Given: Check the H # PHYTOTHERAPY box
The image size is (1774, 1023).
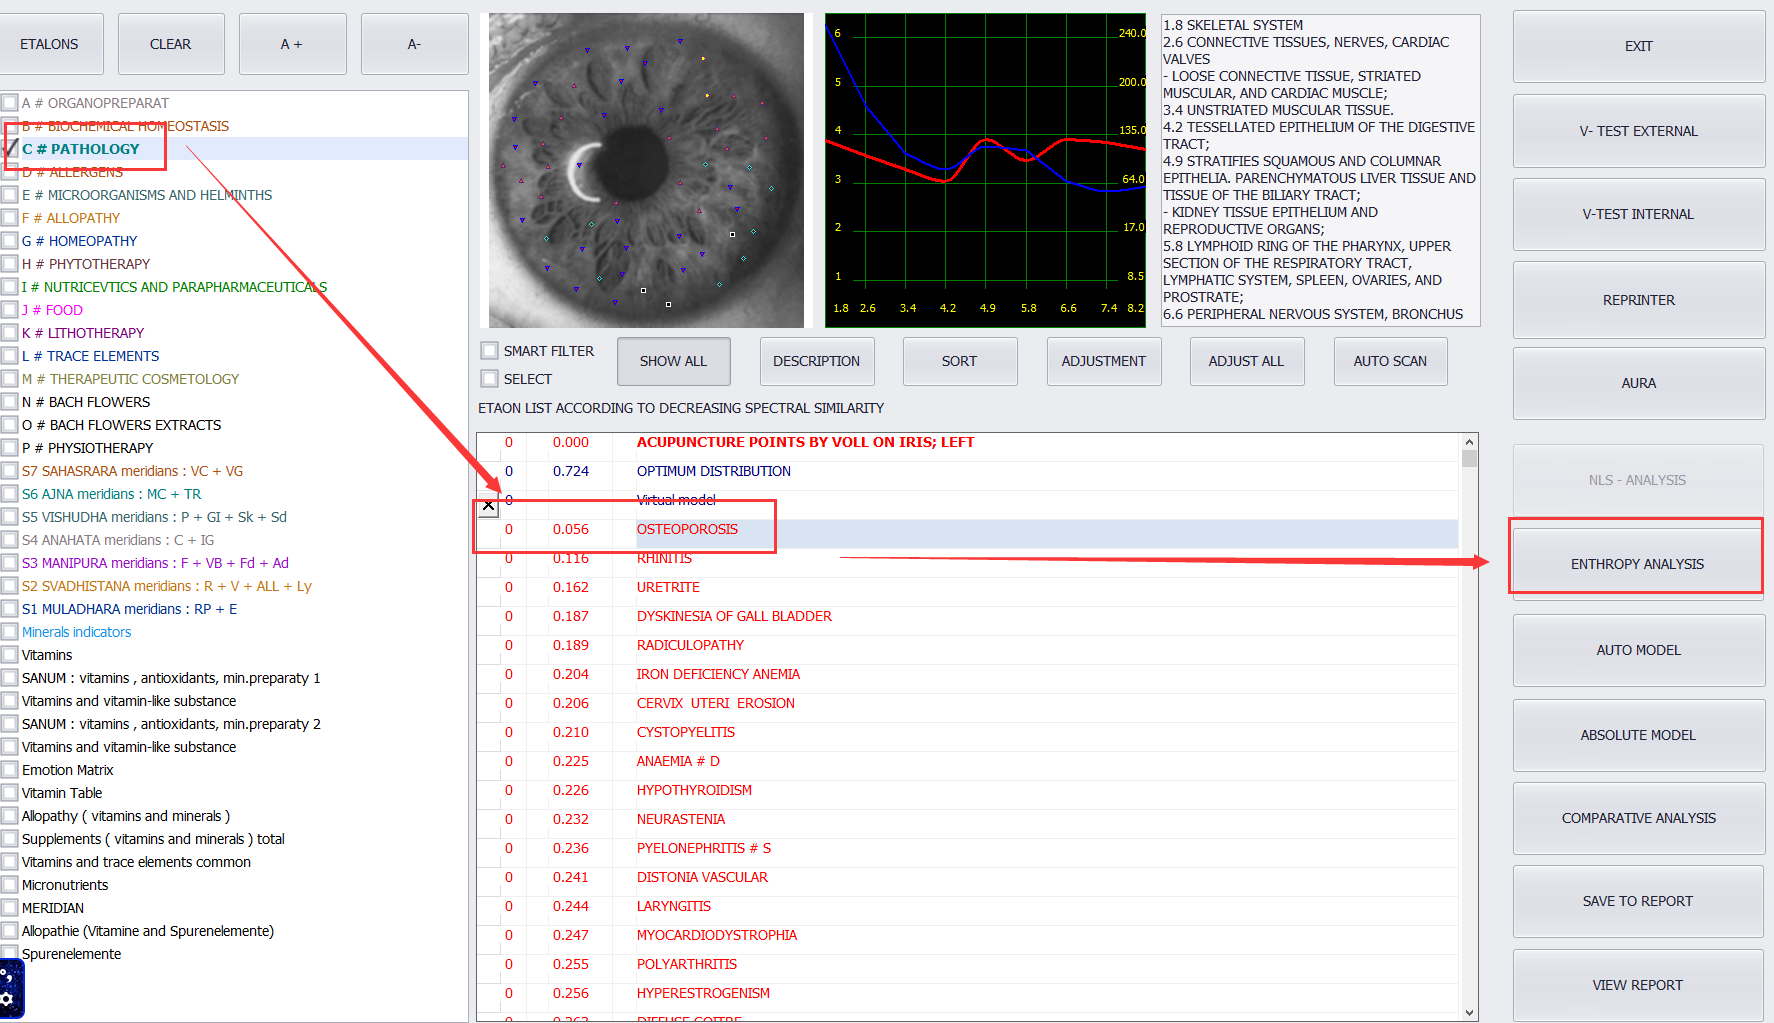Looking at the screenshot, I should point(10,264).
